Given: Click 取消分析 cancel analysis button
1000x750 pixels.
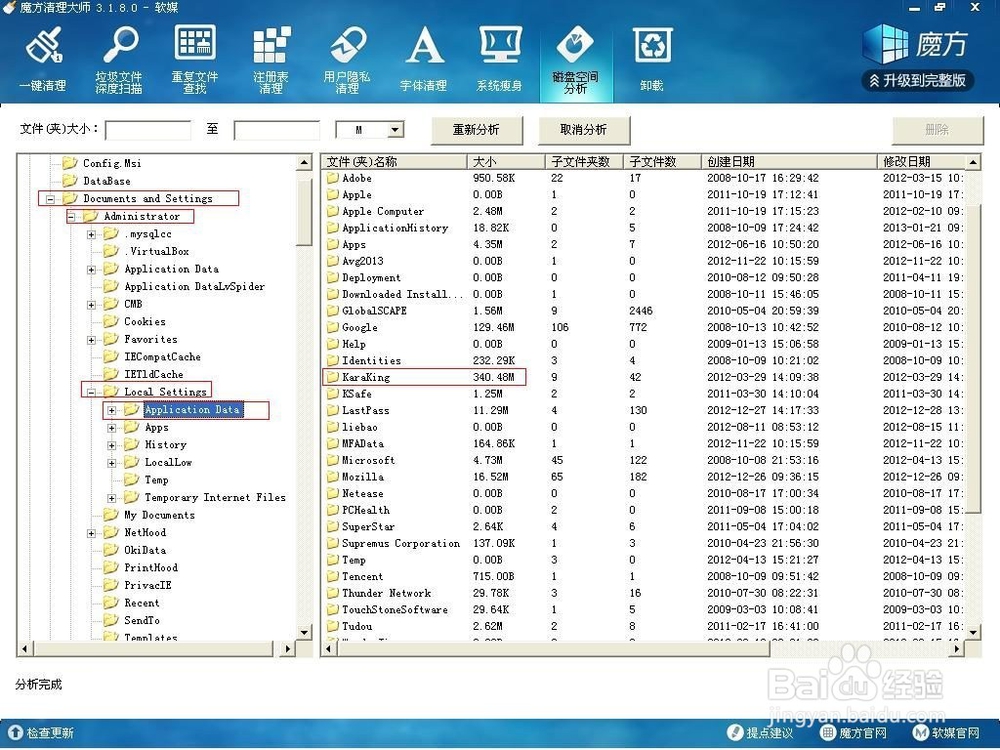Looking at the screenshot, I should (584, 129).
